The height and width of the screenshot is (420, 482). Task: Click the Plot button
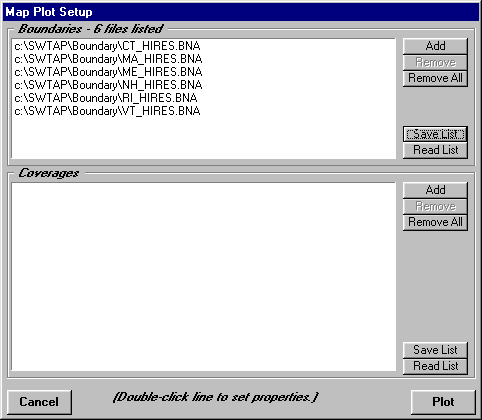443,402
